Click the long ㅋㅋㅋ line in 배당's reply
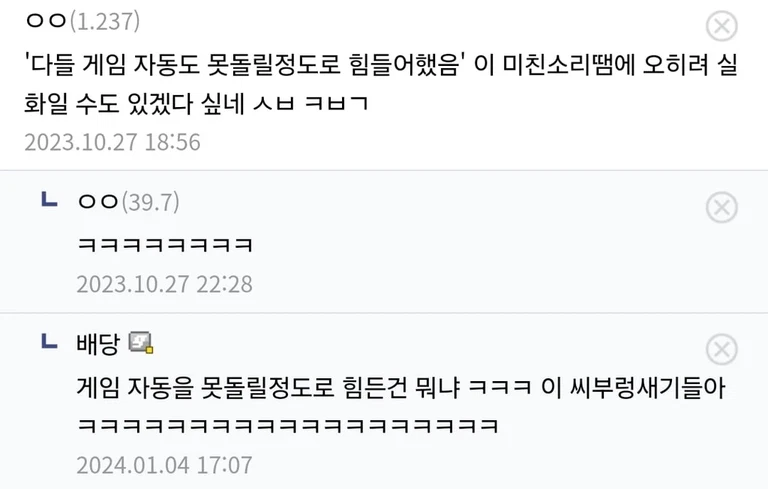 [x=288, y=425]
